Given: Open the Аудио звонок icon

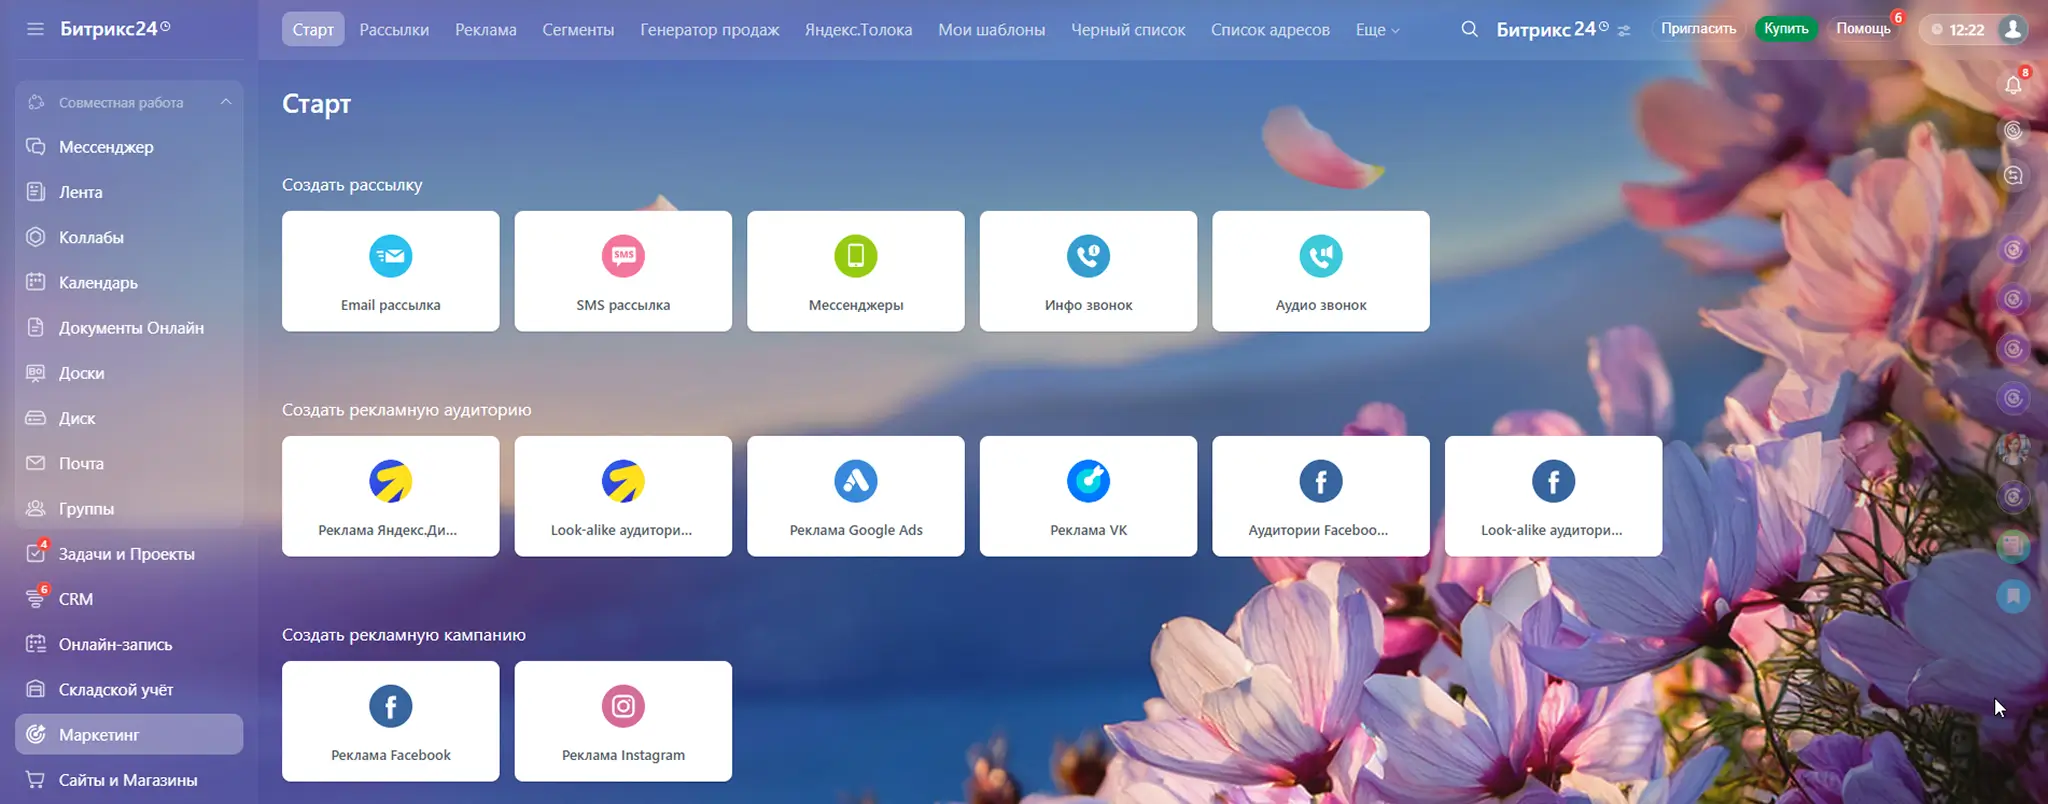Looking at the screenshot, I should [x=1320, y=256].
